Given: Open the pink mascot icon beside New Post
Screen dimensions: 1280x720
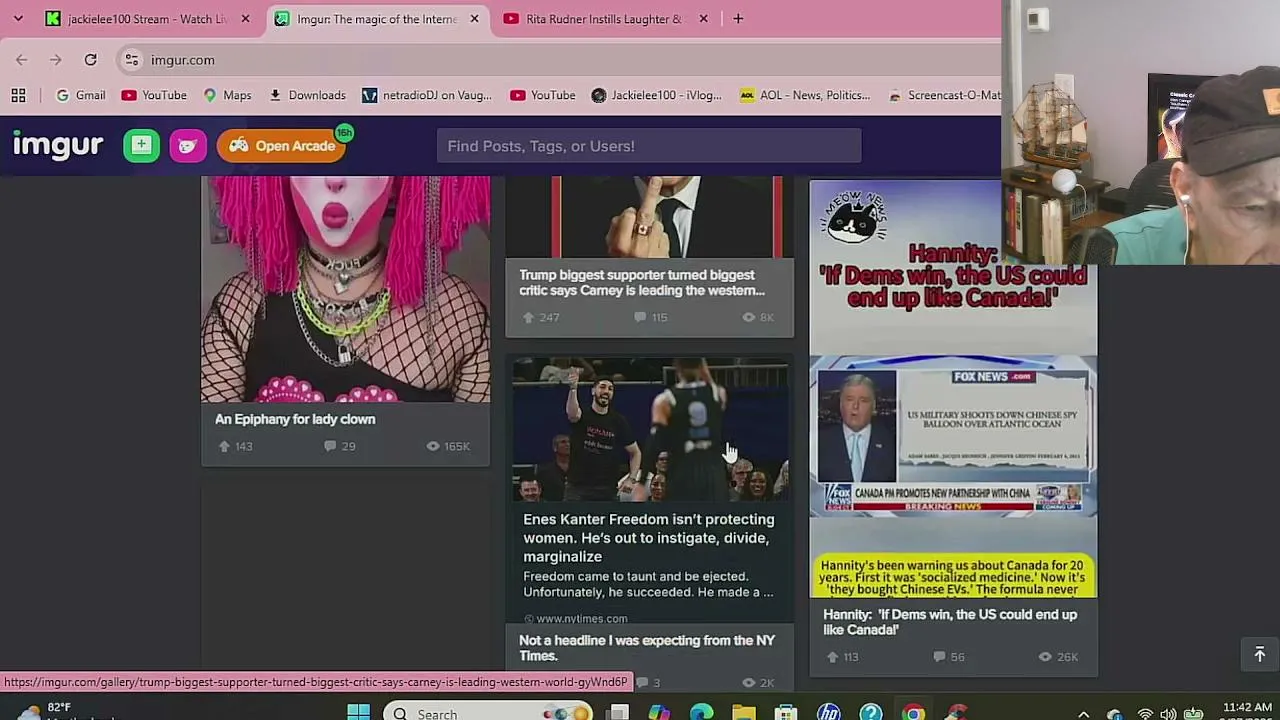Looking at the screenshot, I should [x=187, y=146].
